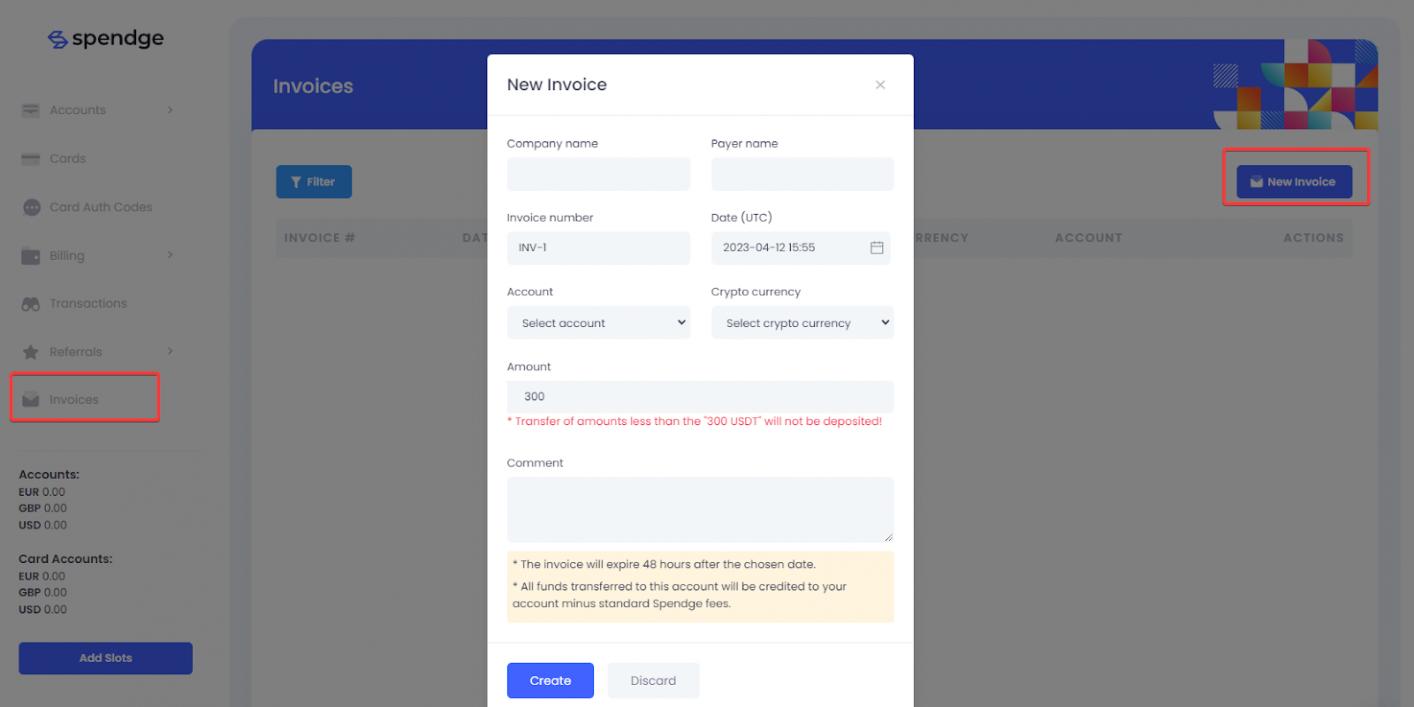This screenshot has height=707, width=1414.
Task: Click into the Comment text area
Action: coord(700,510)
